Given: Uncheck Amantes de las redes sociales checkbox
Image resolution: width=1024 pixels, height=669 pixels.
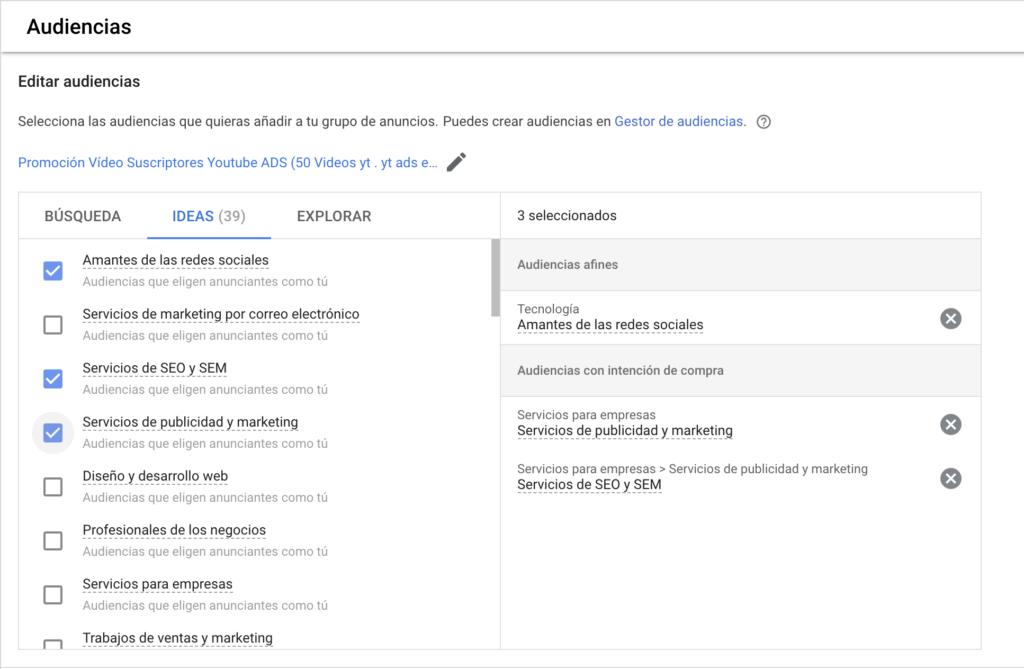Looking at the screenshot, I should tap(53, 270).
